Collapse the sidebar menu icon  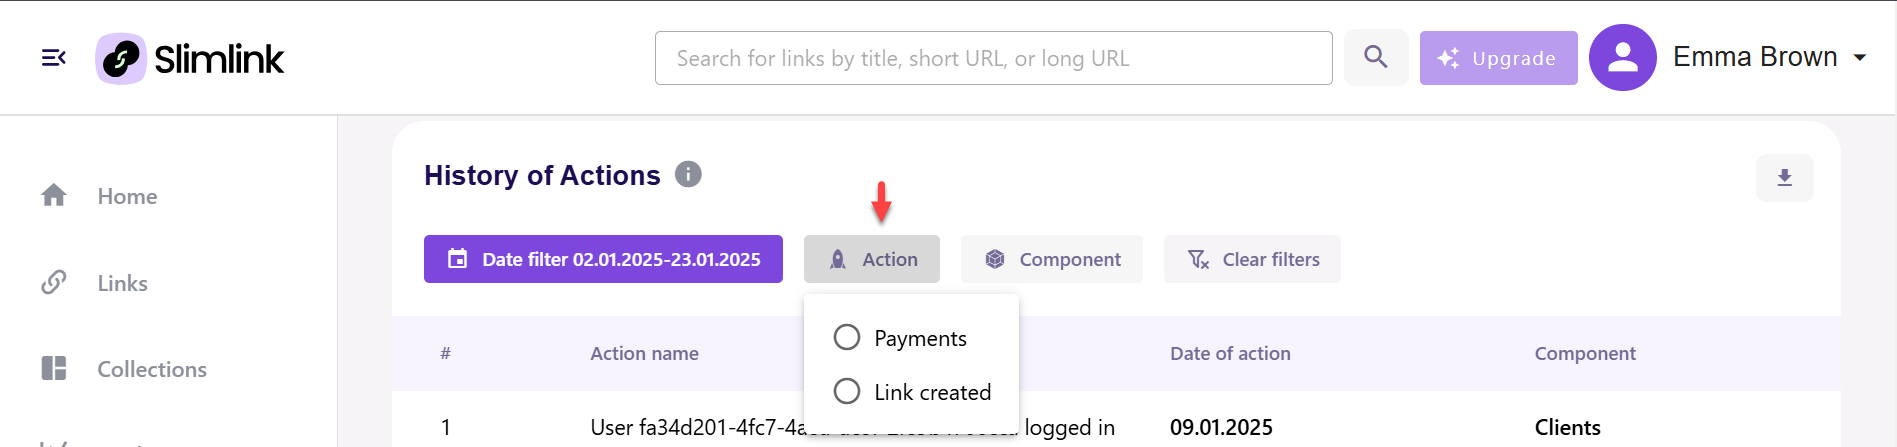(x=54, y=58)
